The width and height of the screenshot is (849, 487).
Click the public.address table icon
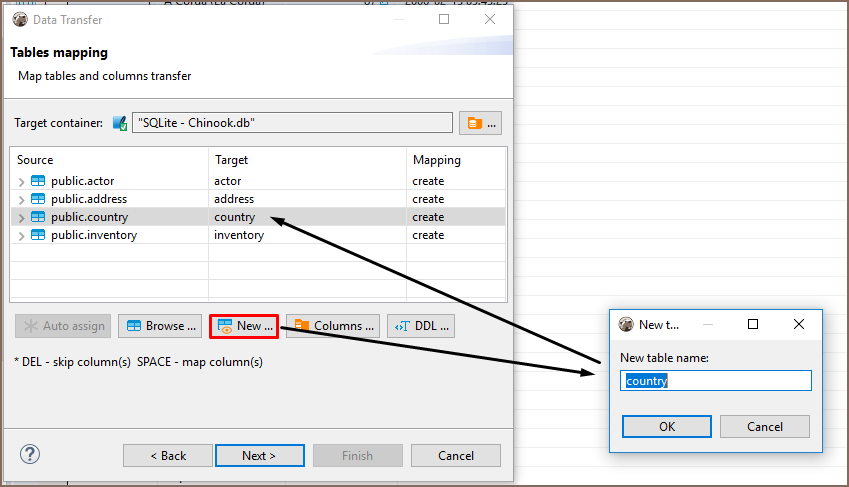click(x=38, y=199)
